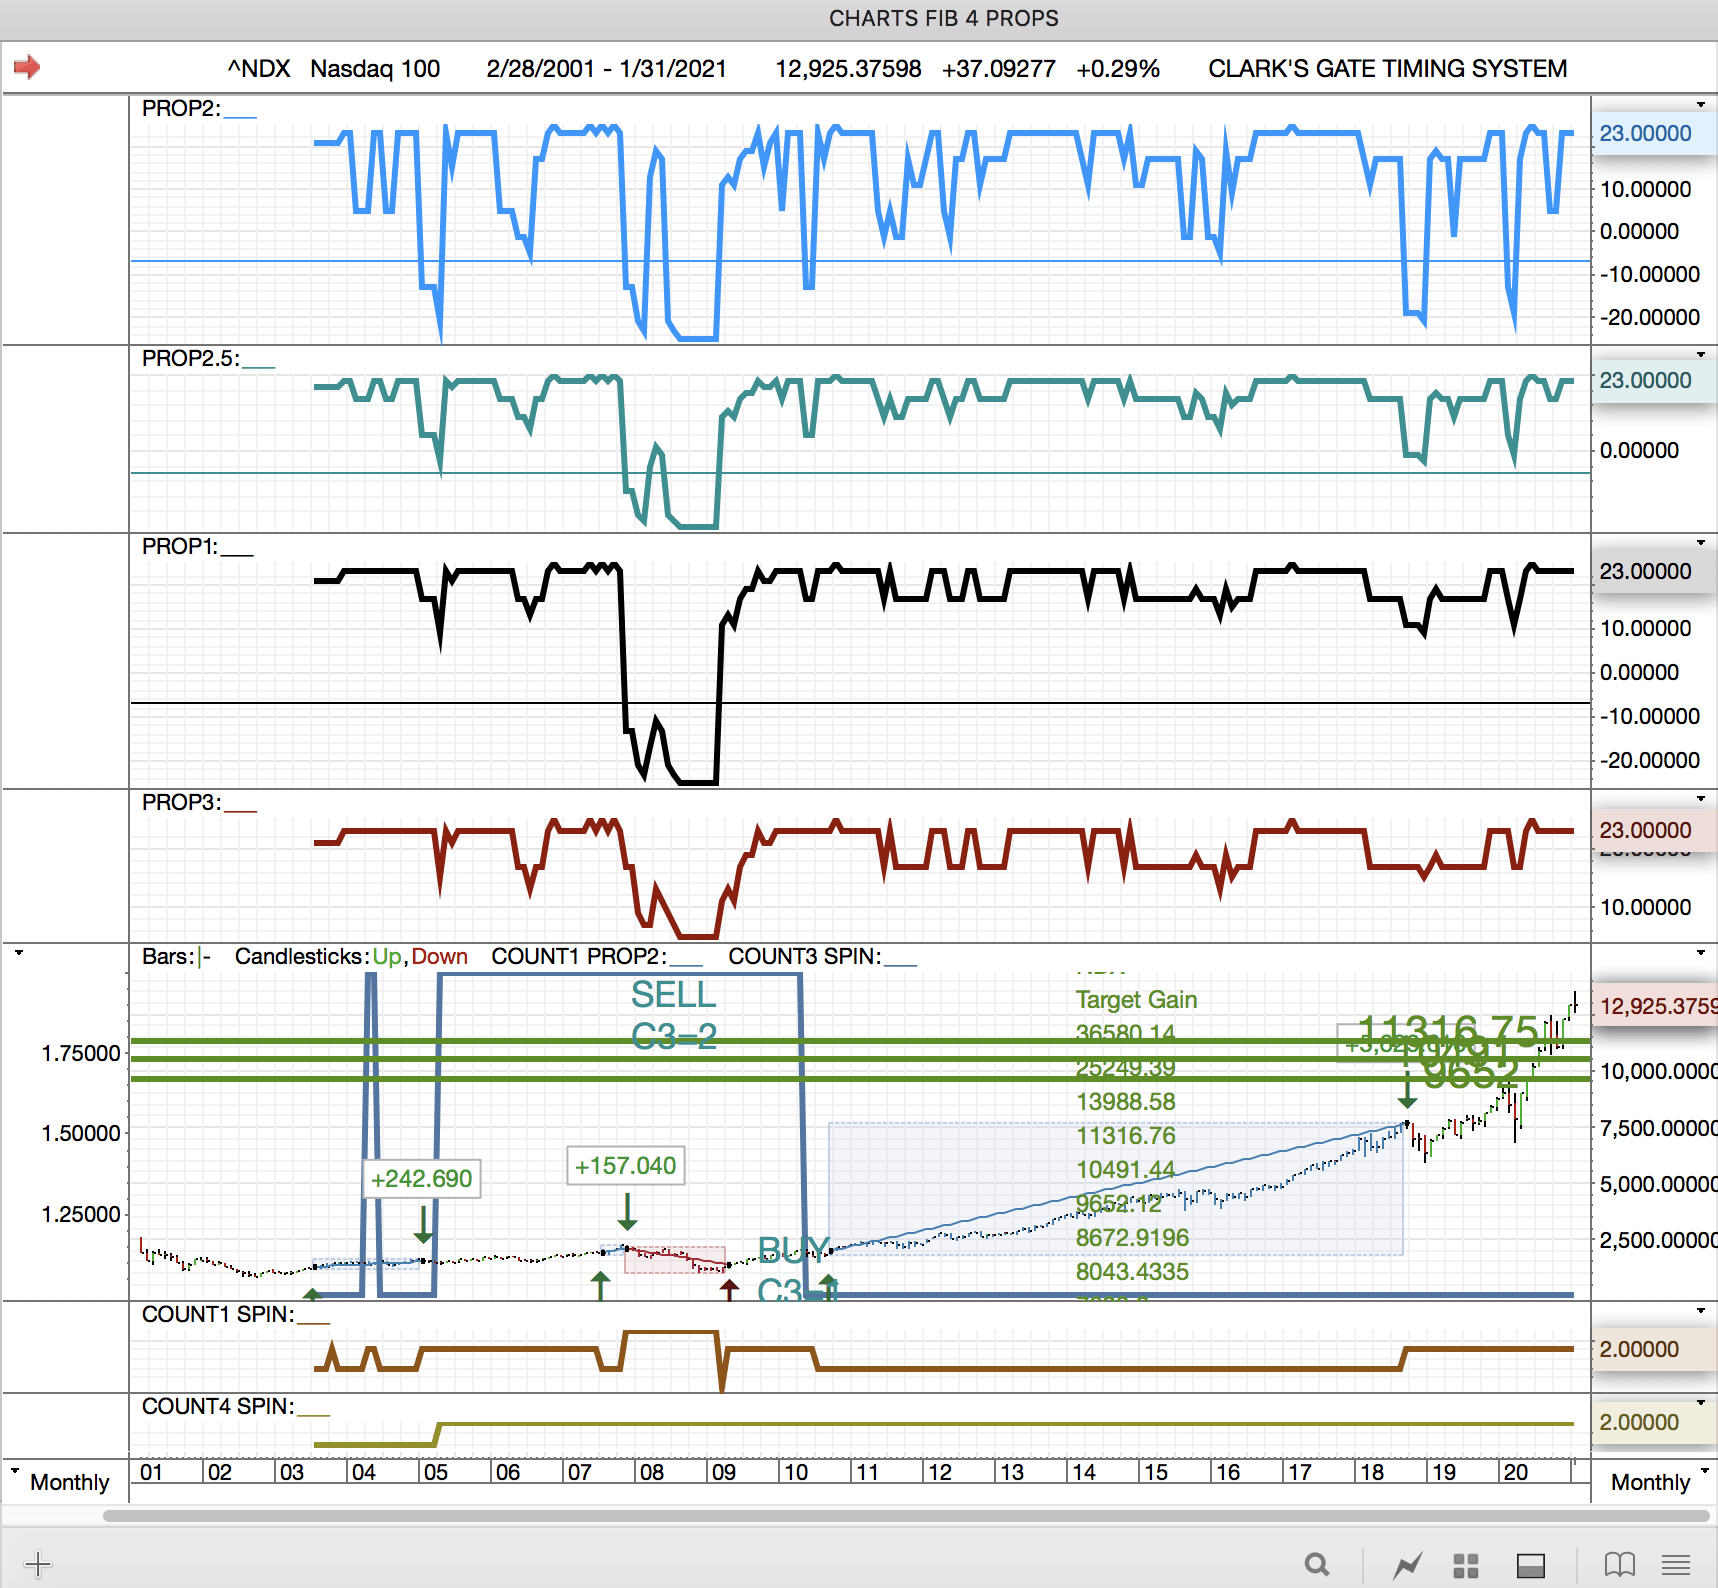Expand PROP2.5 pane menu triangle
Image resolution: width=1718 pixels, height=1588 pixels.
1701,354
